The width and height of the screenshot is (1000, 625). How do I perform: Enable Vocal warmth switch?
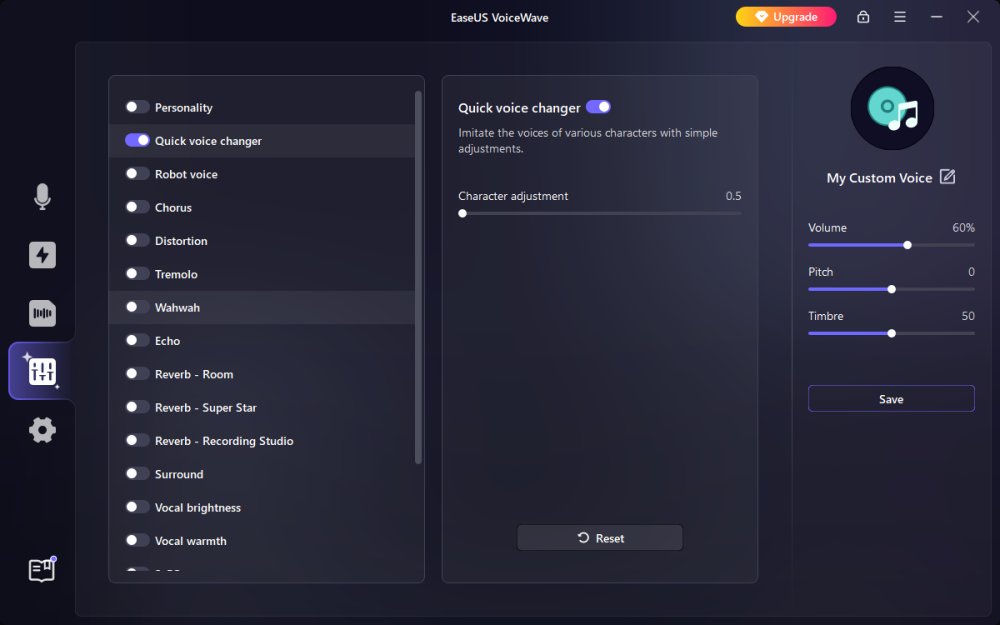137,540
